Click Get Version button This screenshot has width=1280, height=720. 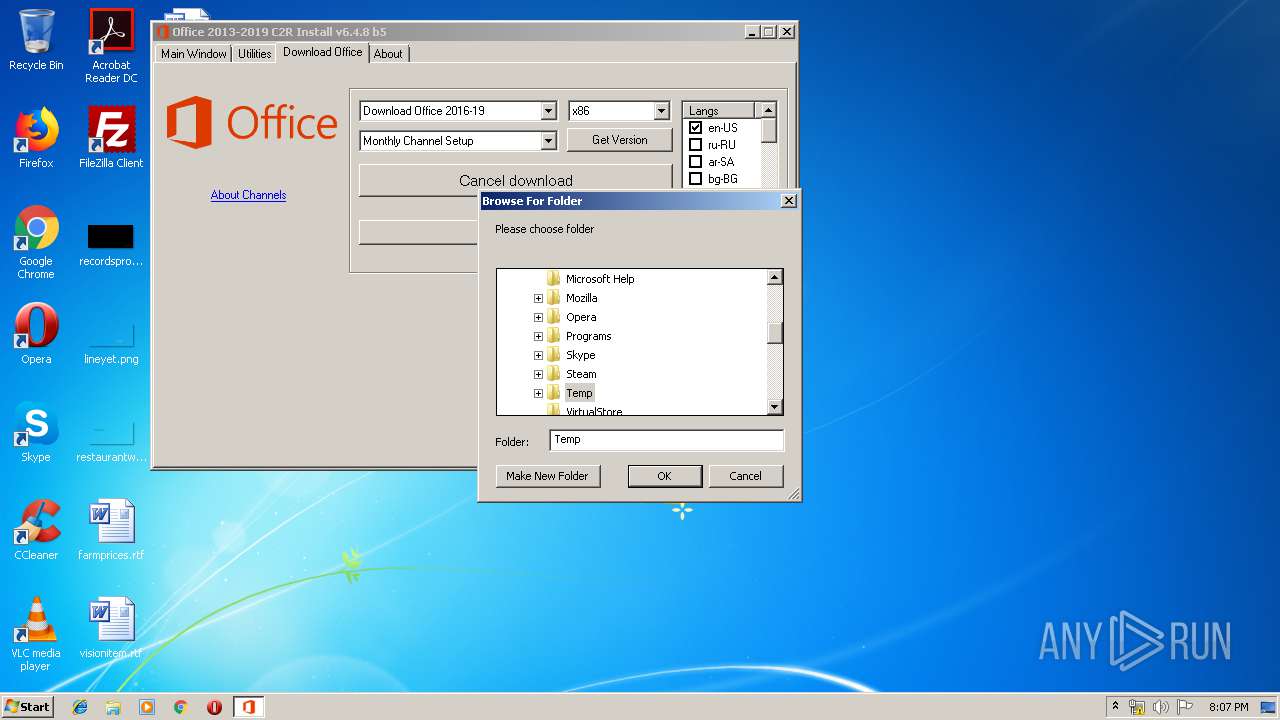(619, 140)
